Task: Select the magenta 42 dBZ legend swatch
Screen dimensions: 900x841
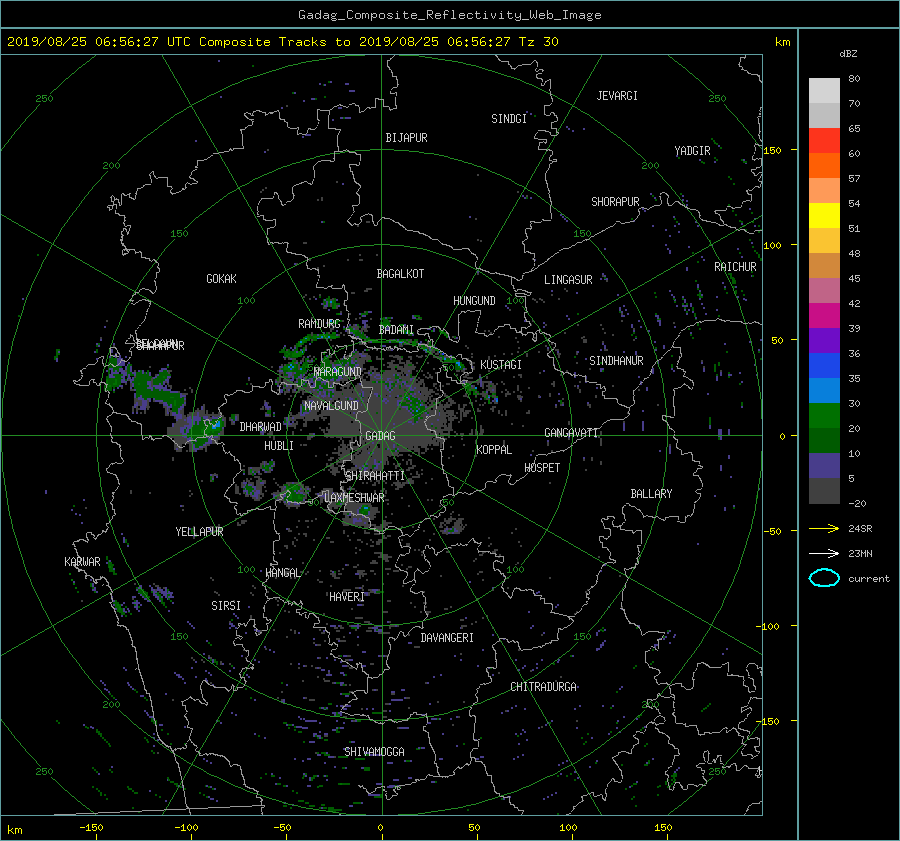Action: (x=824, y=316)
